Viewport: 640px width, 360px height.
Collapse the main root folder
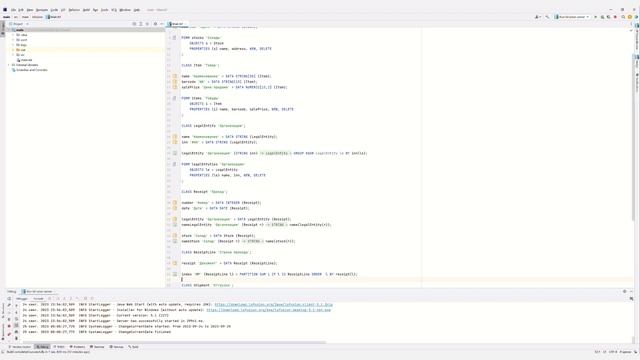(9, 30)
